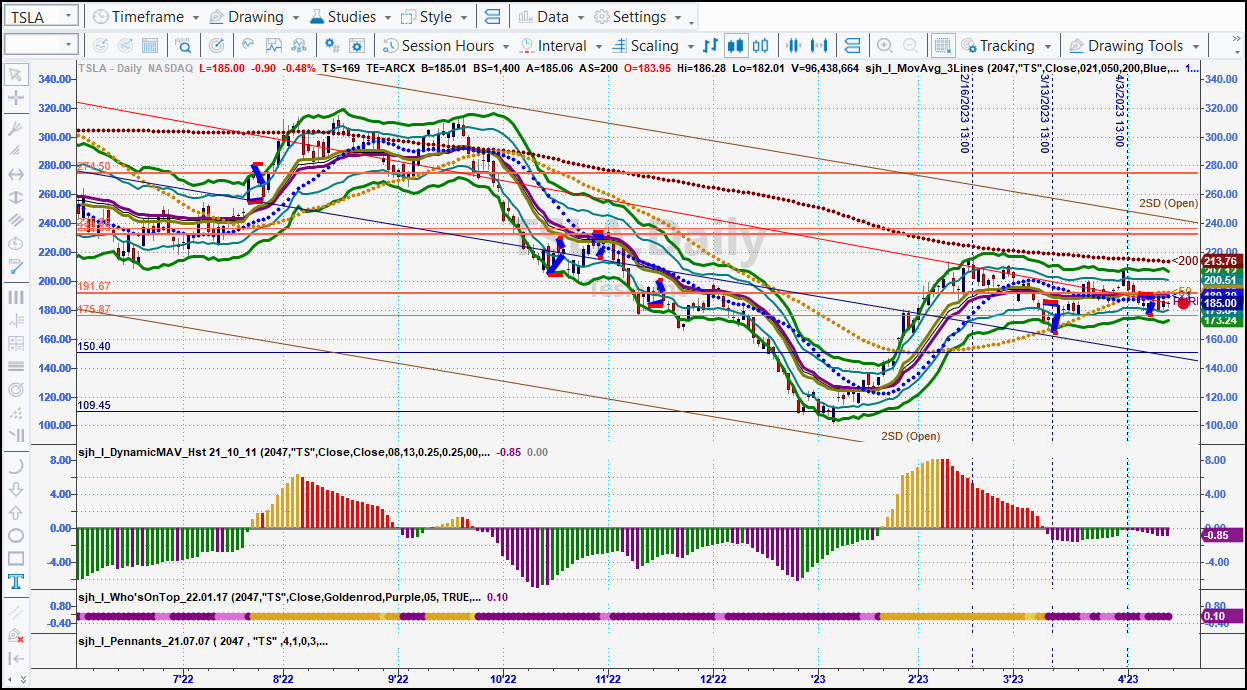This screenshot has height=690, width=1247.
Task: Click the strategy gear-with-hash icon
Action: coord(333,45)
